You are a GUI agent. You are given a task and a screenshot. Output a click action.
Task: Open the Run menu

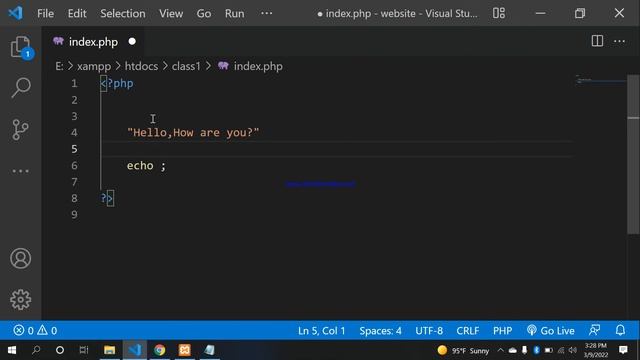click(234, 13)
